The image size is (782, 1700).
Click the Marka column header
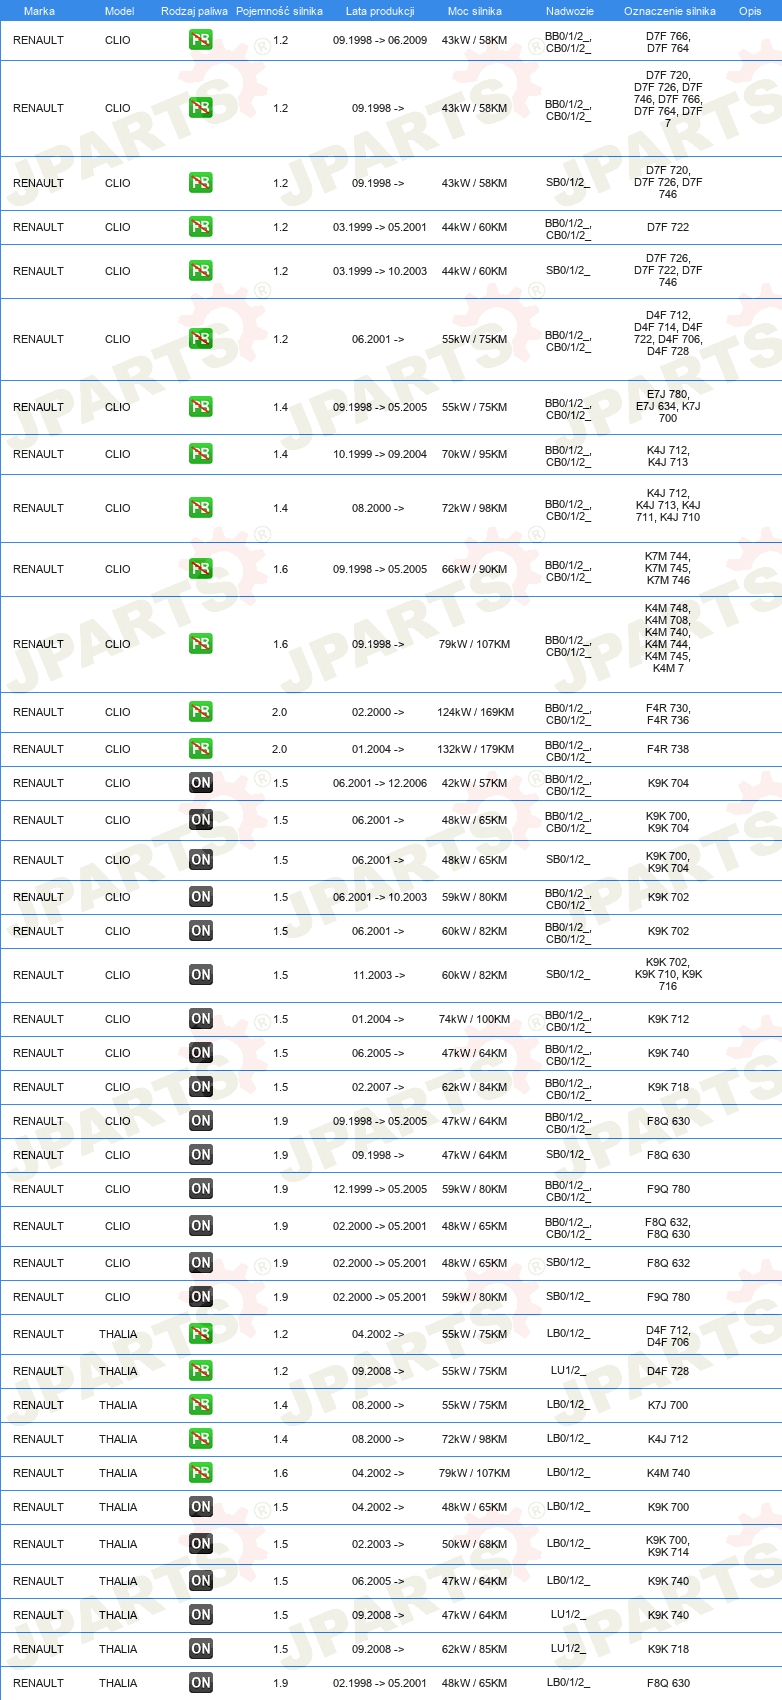[39, 11]
